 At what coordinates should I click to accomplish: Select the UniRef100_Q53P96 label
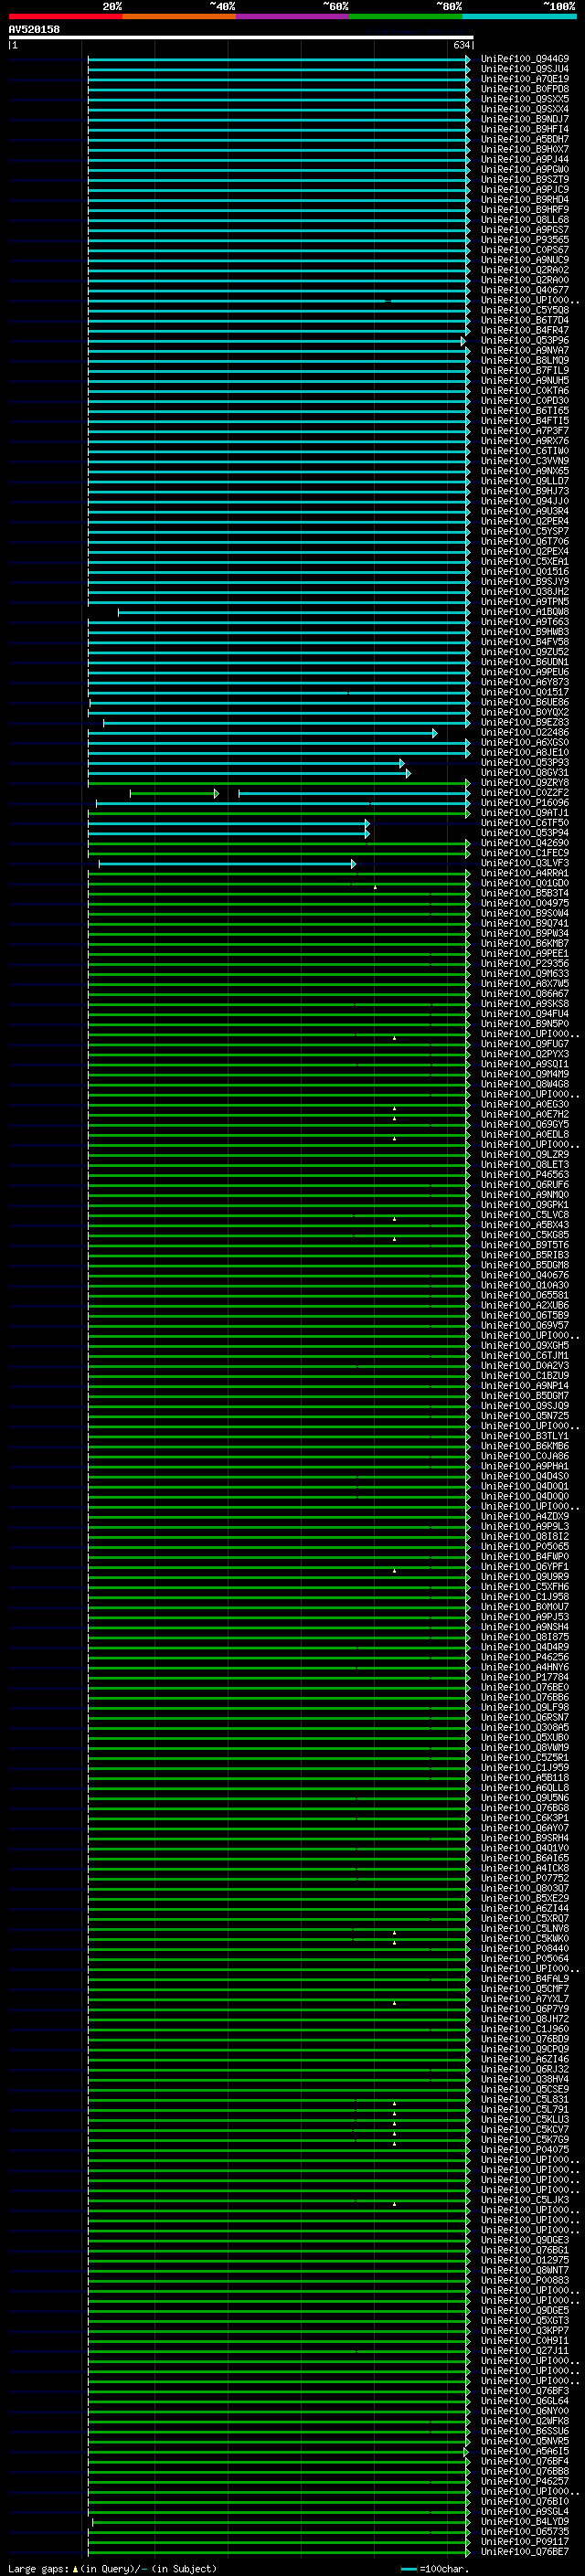(x=525, y=341)
